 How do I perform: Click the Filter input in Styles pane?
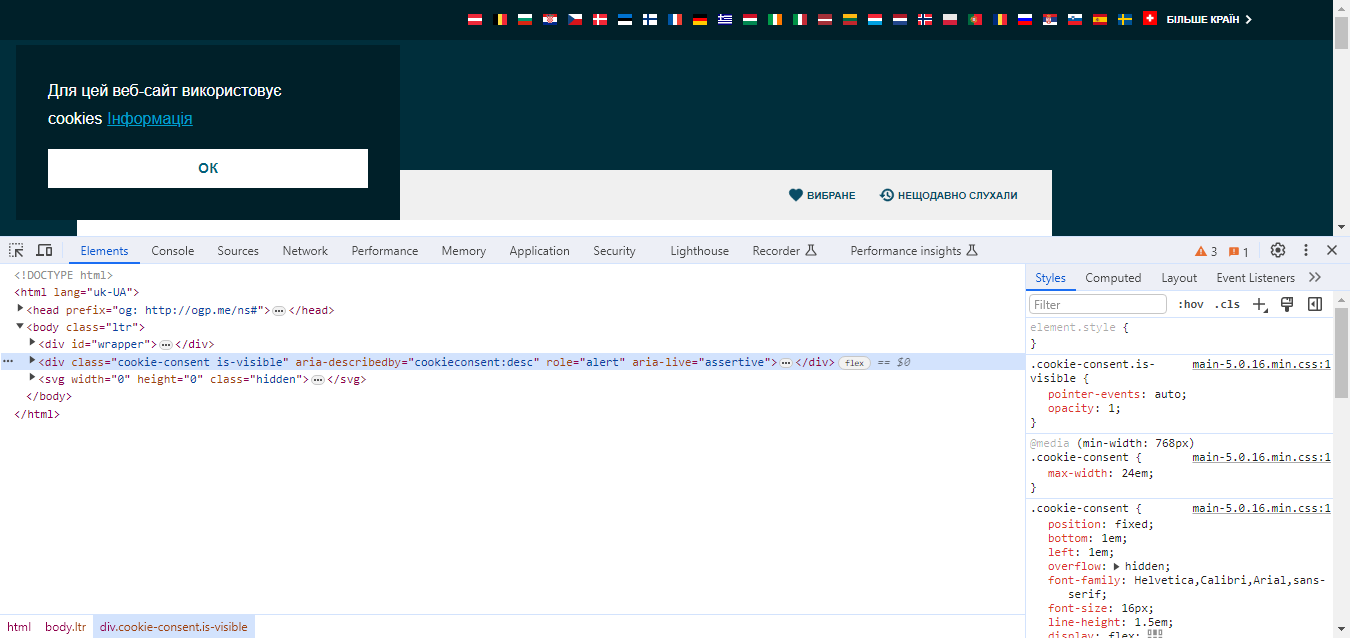[1096, 304]
